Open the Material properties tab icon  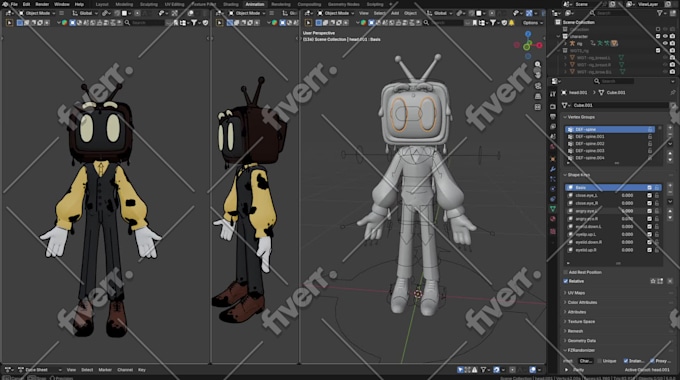click(x=552, y=219)
